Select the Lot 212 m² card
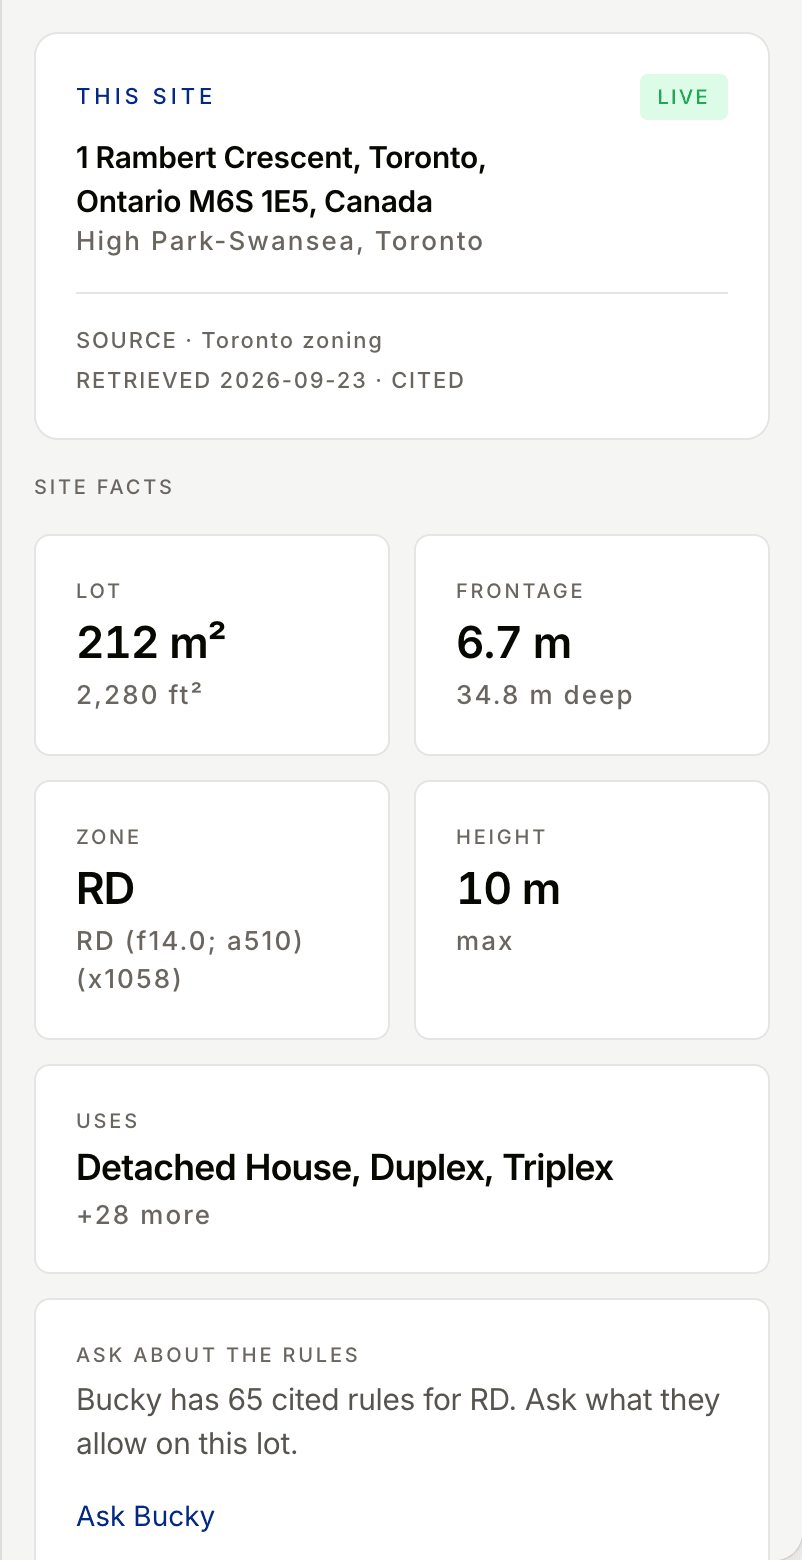Screen dimensions: 802x1560 (212, 645)
